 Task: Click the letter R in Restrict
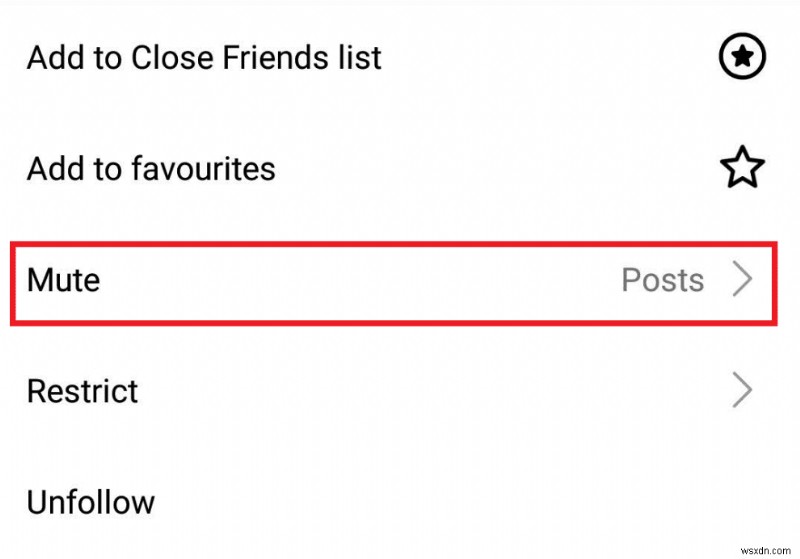pyautogui.click(x=37, y=390)
